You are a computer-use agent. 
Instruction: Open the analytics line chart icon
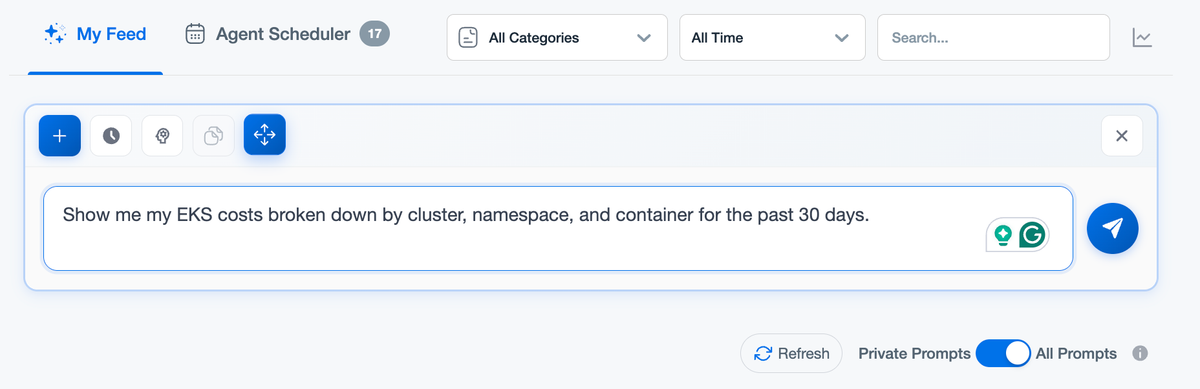point(1142,38)
